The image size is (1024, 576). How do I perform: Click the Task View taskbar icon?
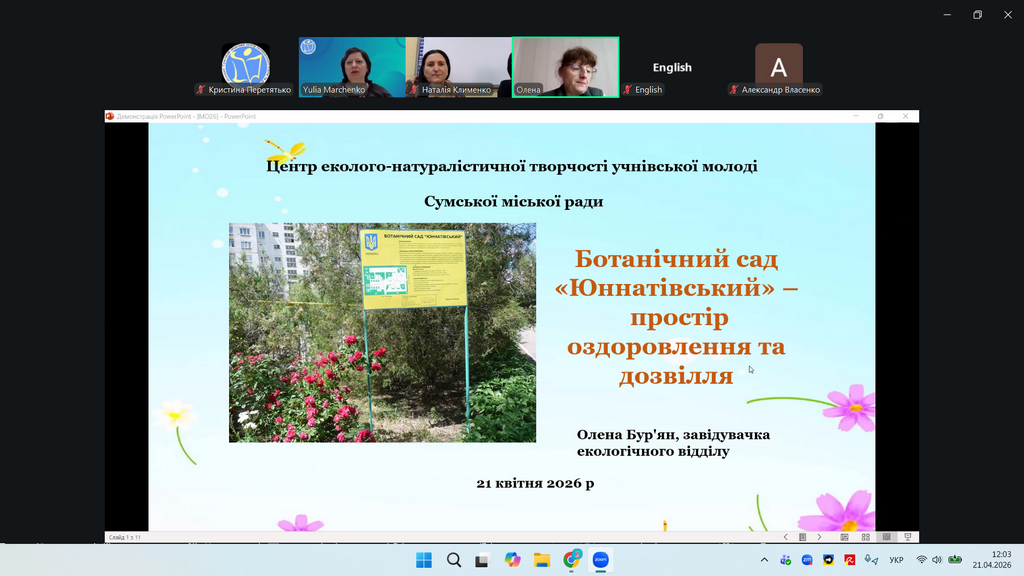click(483, 560)
